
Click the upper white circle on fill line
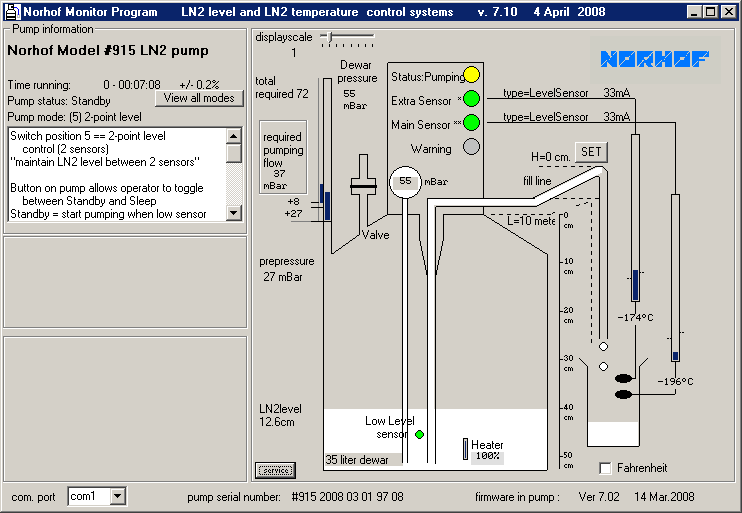(x=603, y=346)
